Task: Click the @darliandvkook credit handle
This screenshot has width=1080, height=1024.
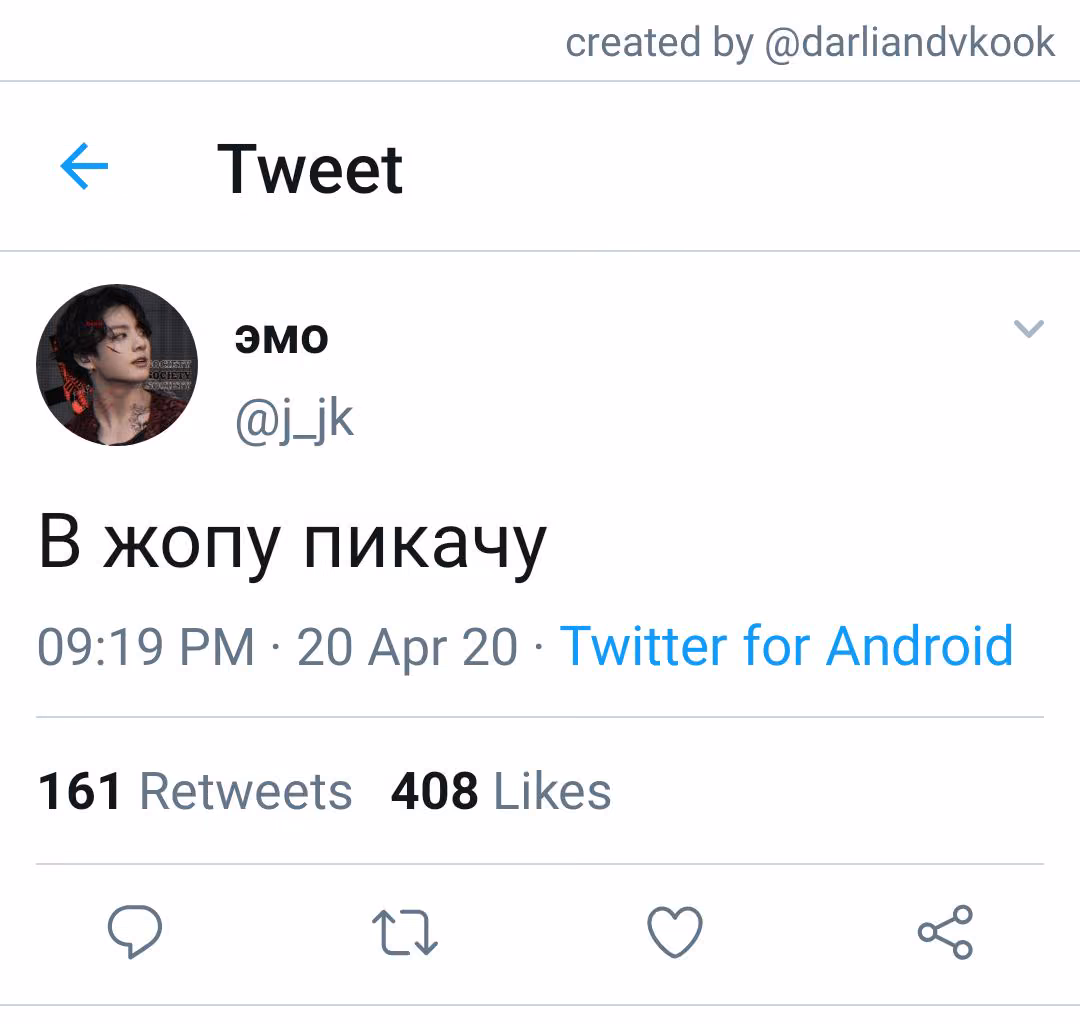Action: 910,43
